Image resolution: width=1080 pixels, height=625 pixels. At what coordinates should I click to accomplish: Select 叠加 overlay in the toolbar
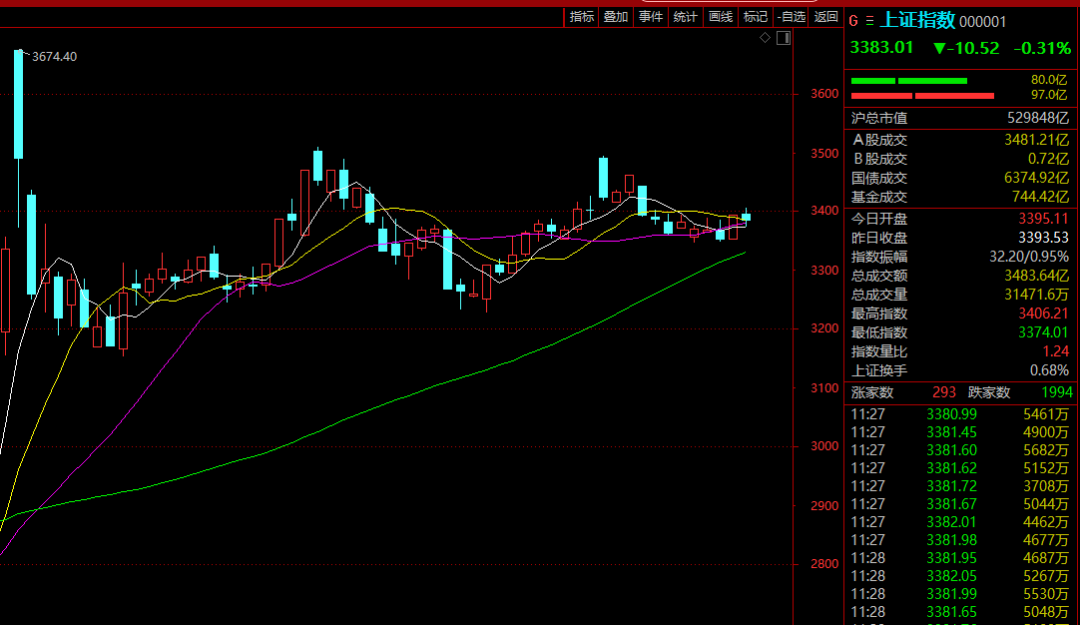click(x=616, y=16)
